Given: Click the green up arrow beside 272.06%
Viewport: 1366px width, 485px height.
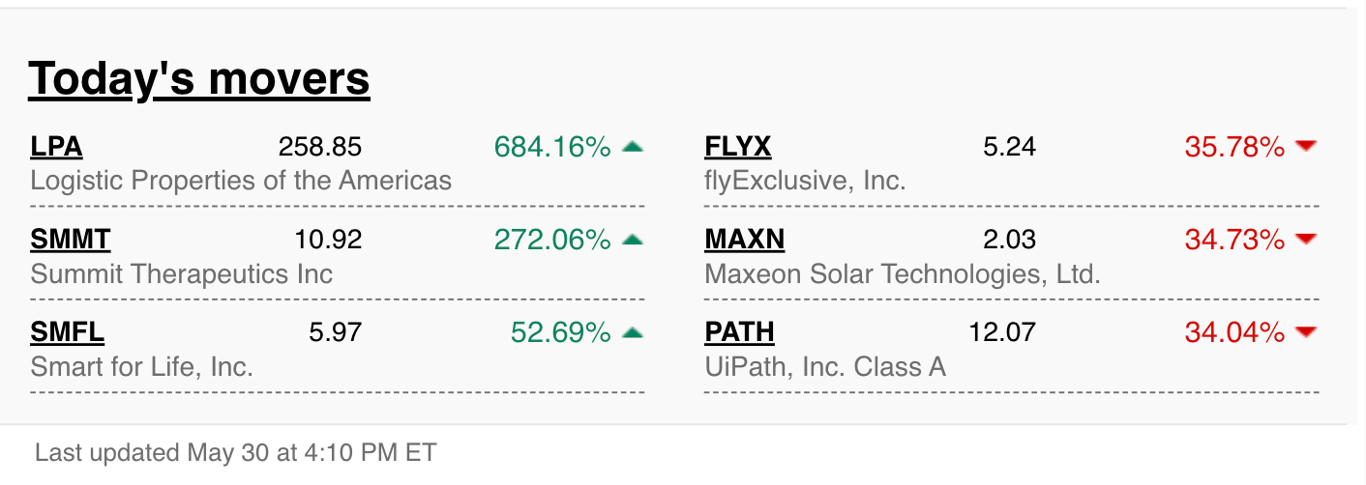Looking at the screenshot, I should (x=632, y=239).
